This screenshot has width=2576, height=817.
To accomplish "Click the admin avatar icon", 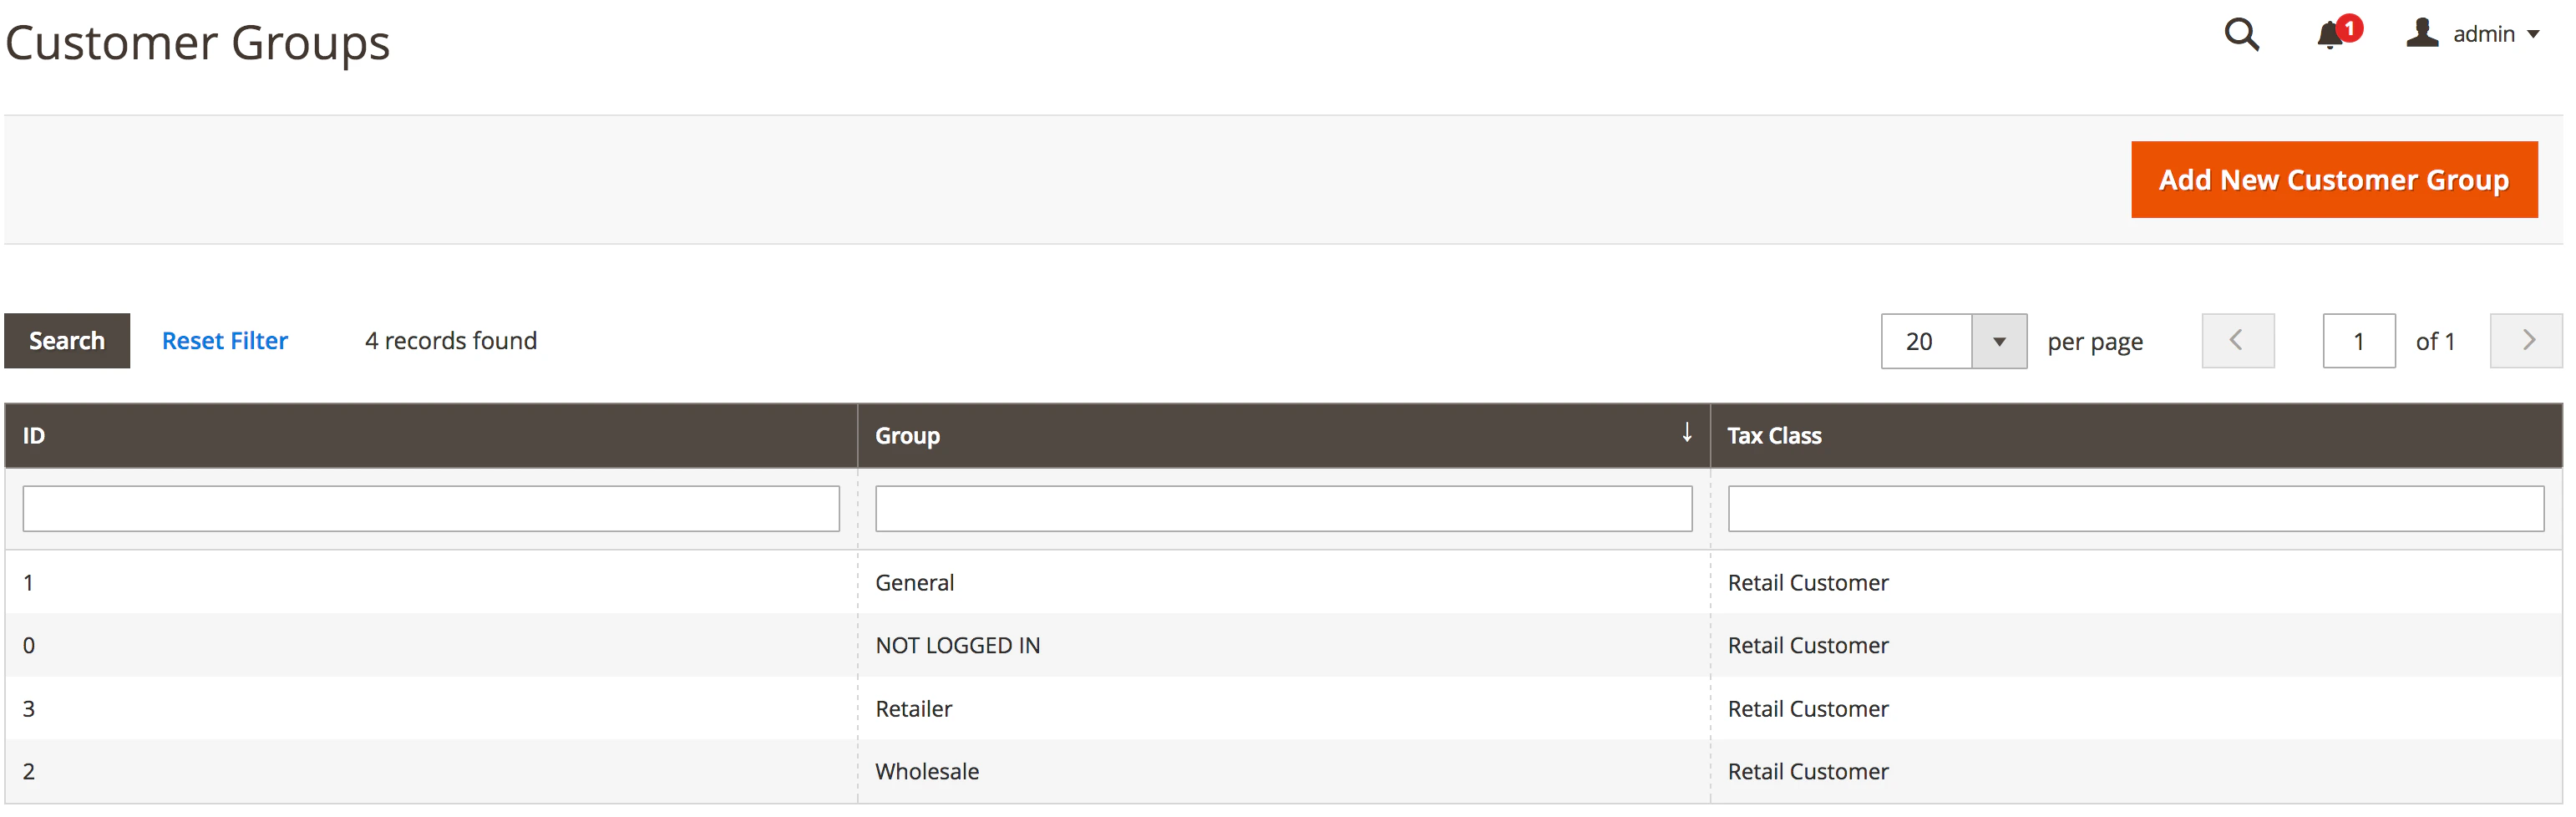I will [2422, 33].
